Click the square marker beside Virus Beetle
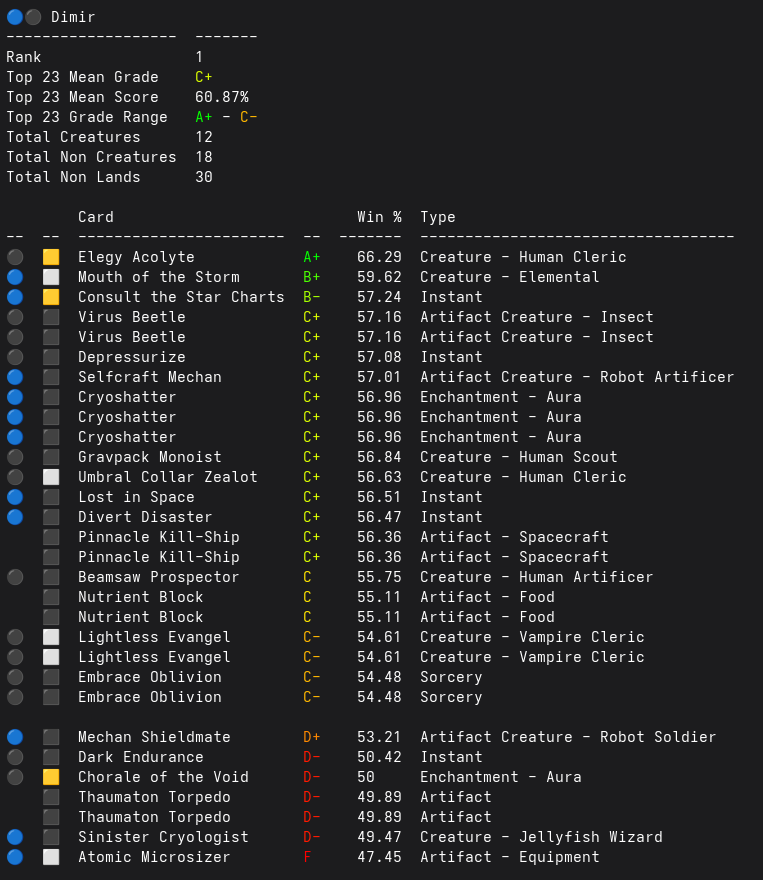 [x=51, y=317]
